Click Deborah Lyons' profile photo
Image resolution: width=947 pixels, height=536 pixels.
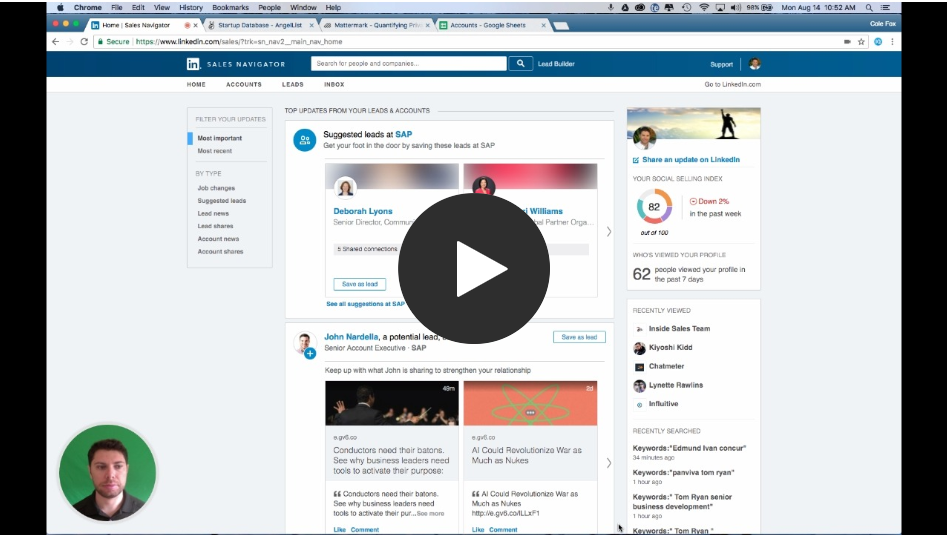point(345,187)
